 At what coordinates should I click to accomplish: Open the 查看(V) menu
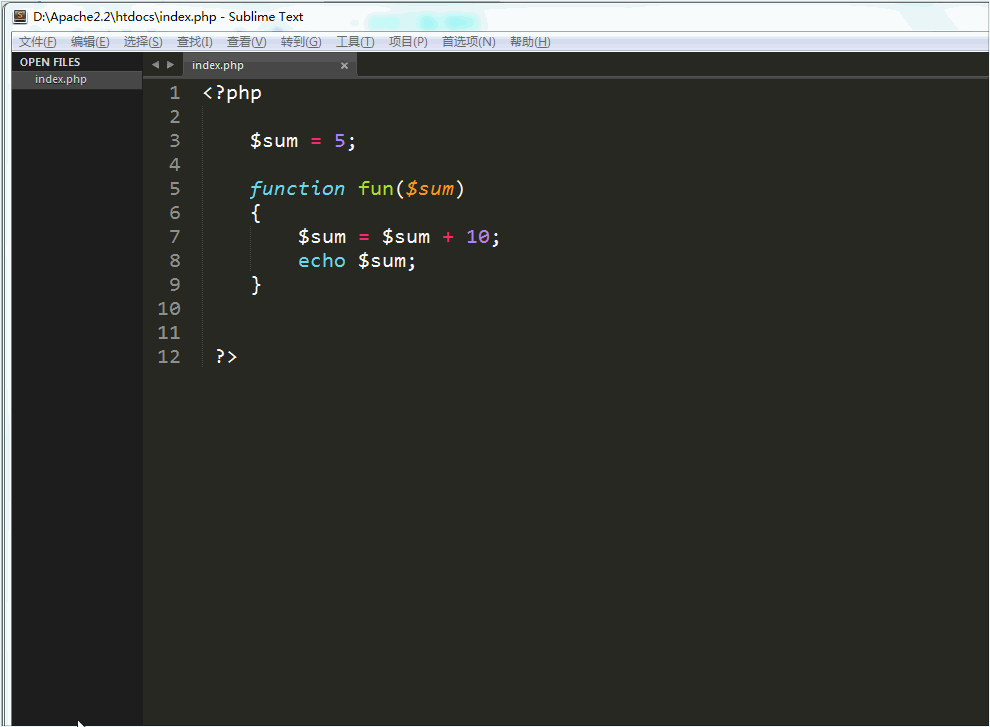click(x=246, y=42)
